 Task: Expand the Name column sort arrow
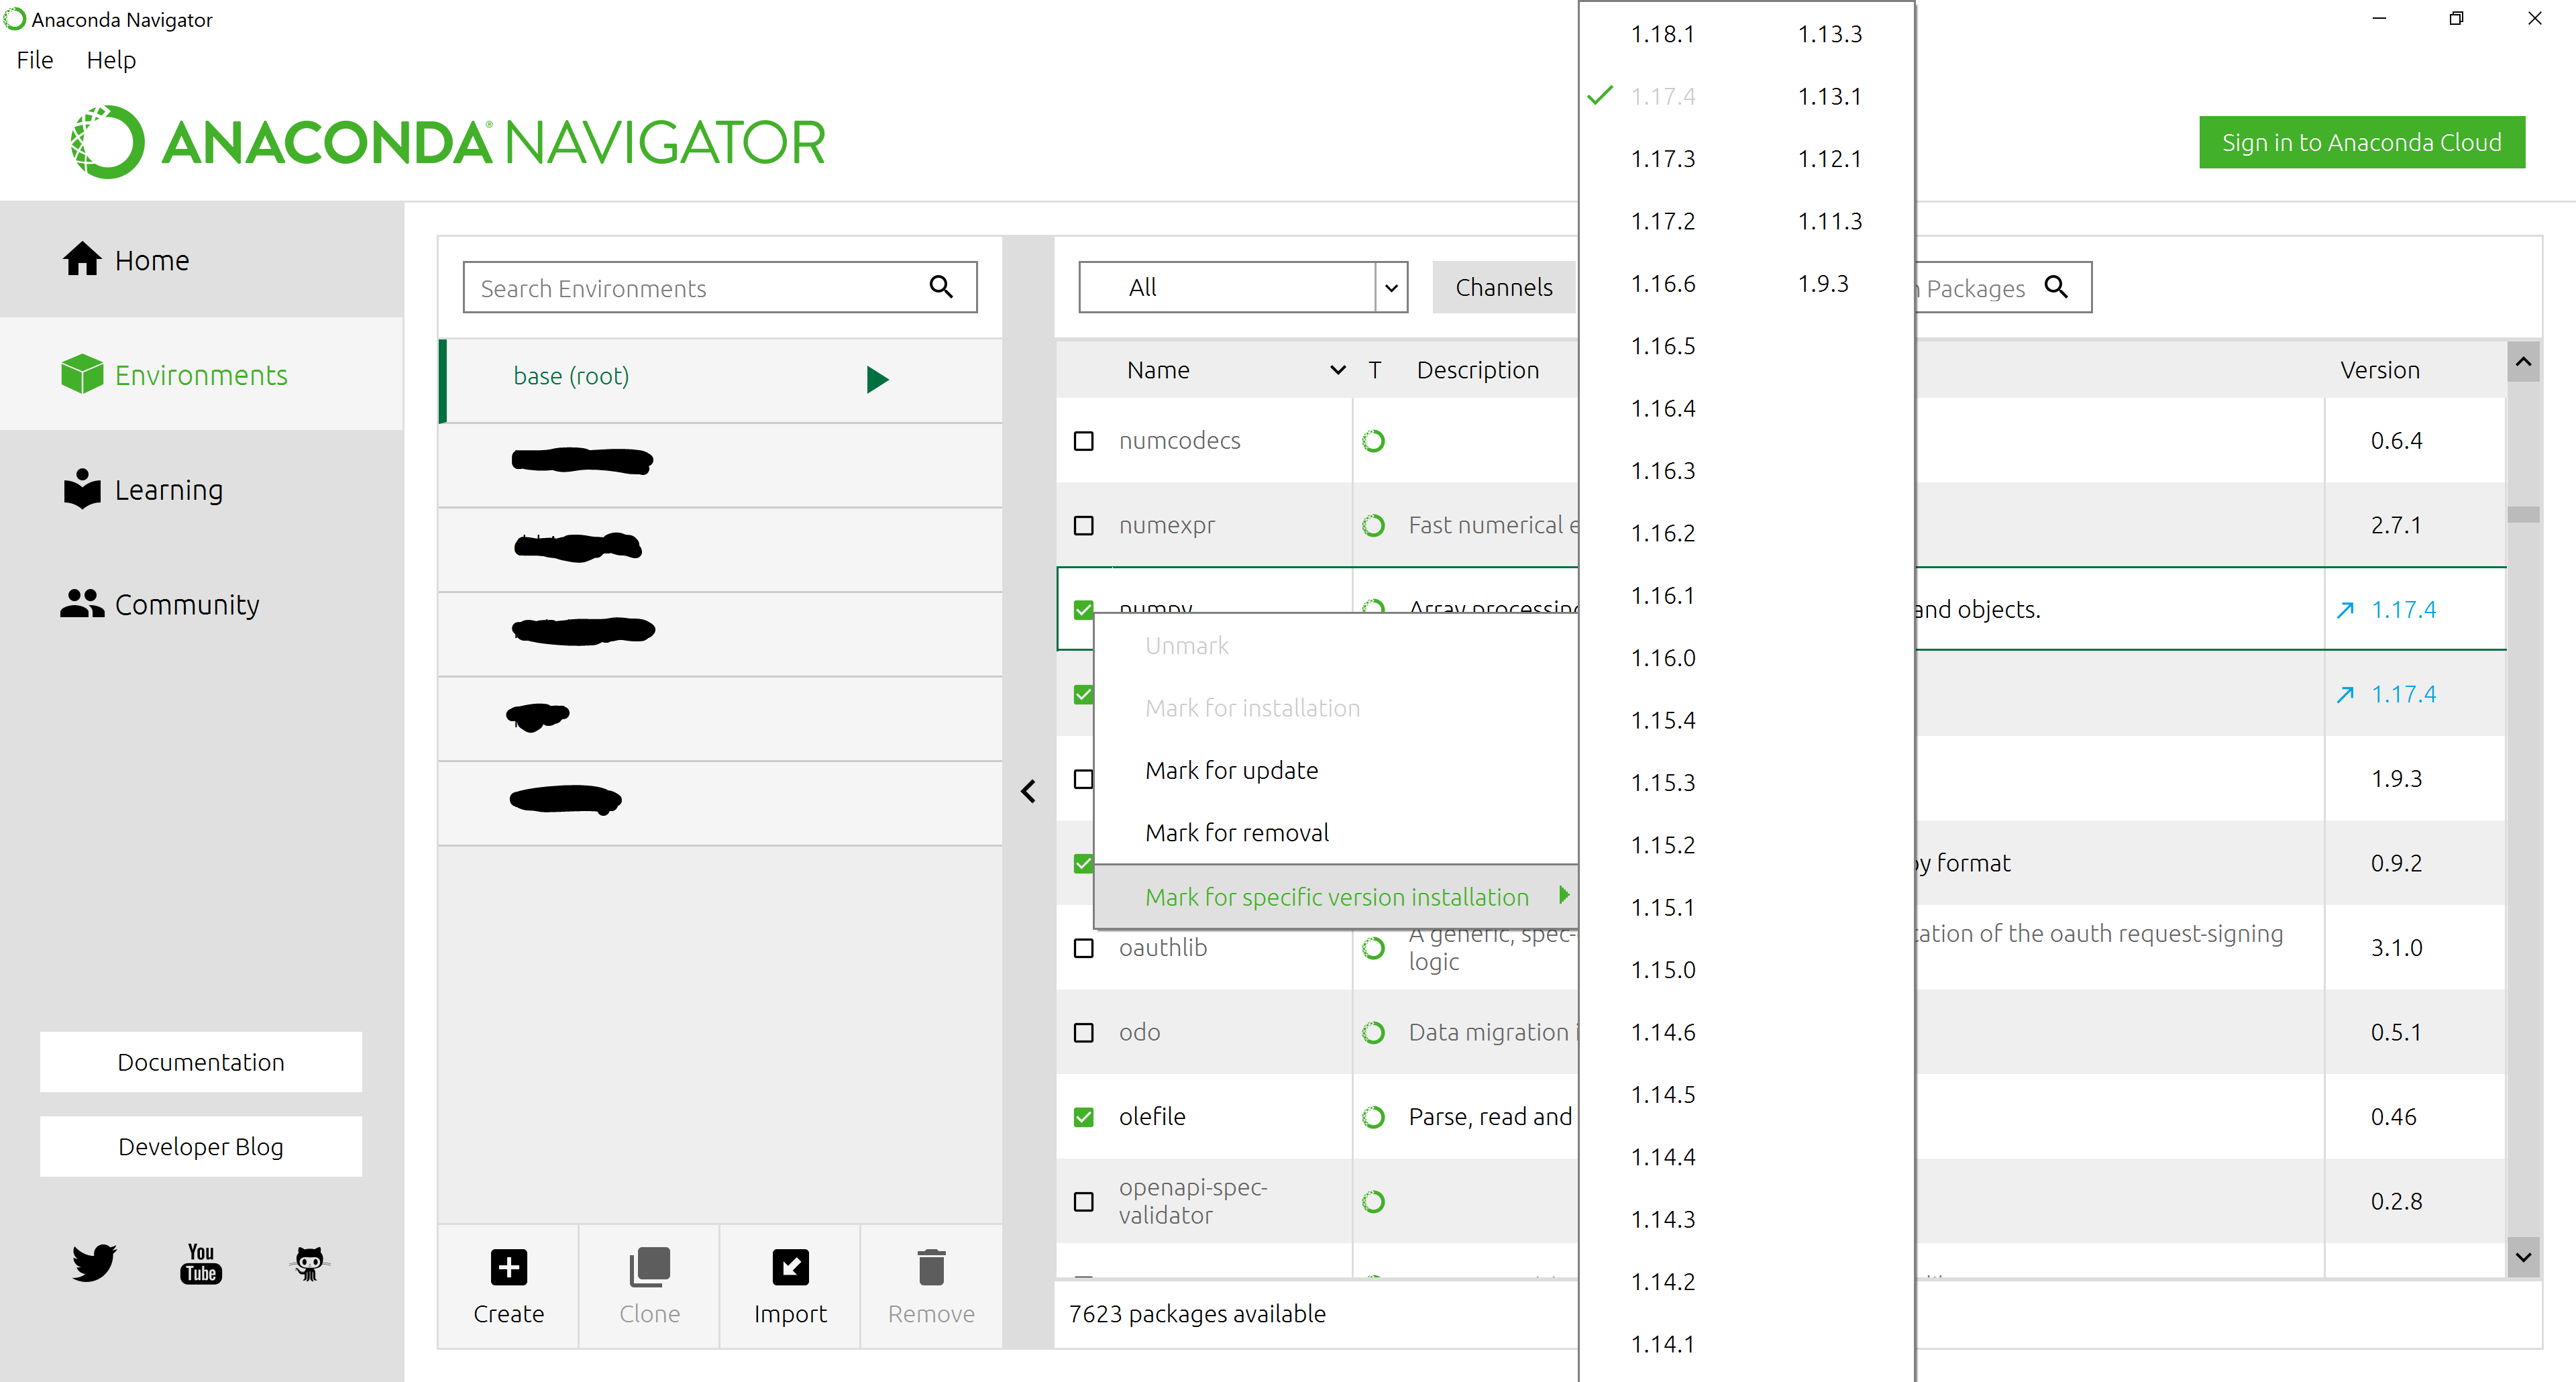coord(1337,370)
